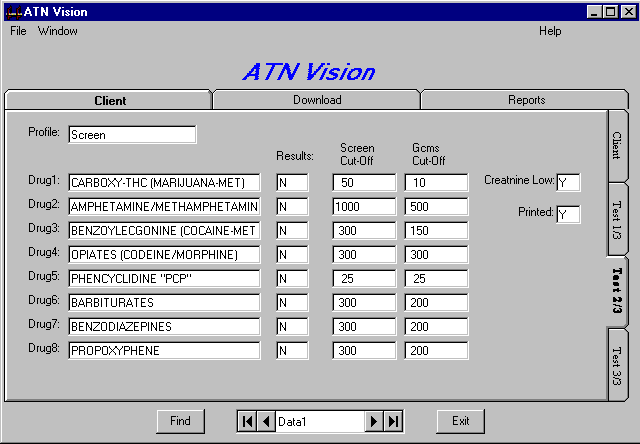The image size is (640, 444).
Task: Click Drug5 name field PHENCYCLIDINE
Action: [164, 279]
